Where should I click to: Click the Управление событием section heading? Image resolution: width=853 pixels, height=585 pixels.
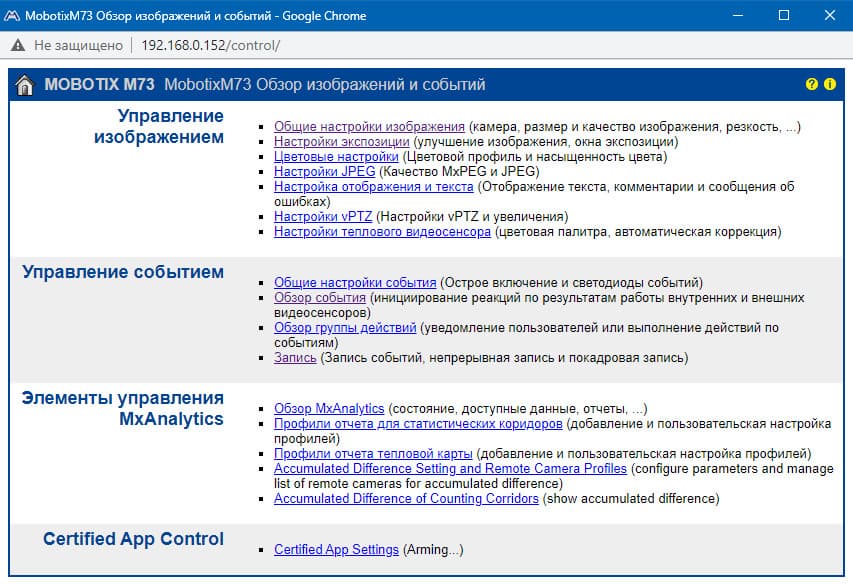123,272
